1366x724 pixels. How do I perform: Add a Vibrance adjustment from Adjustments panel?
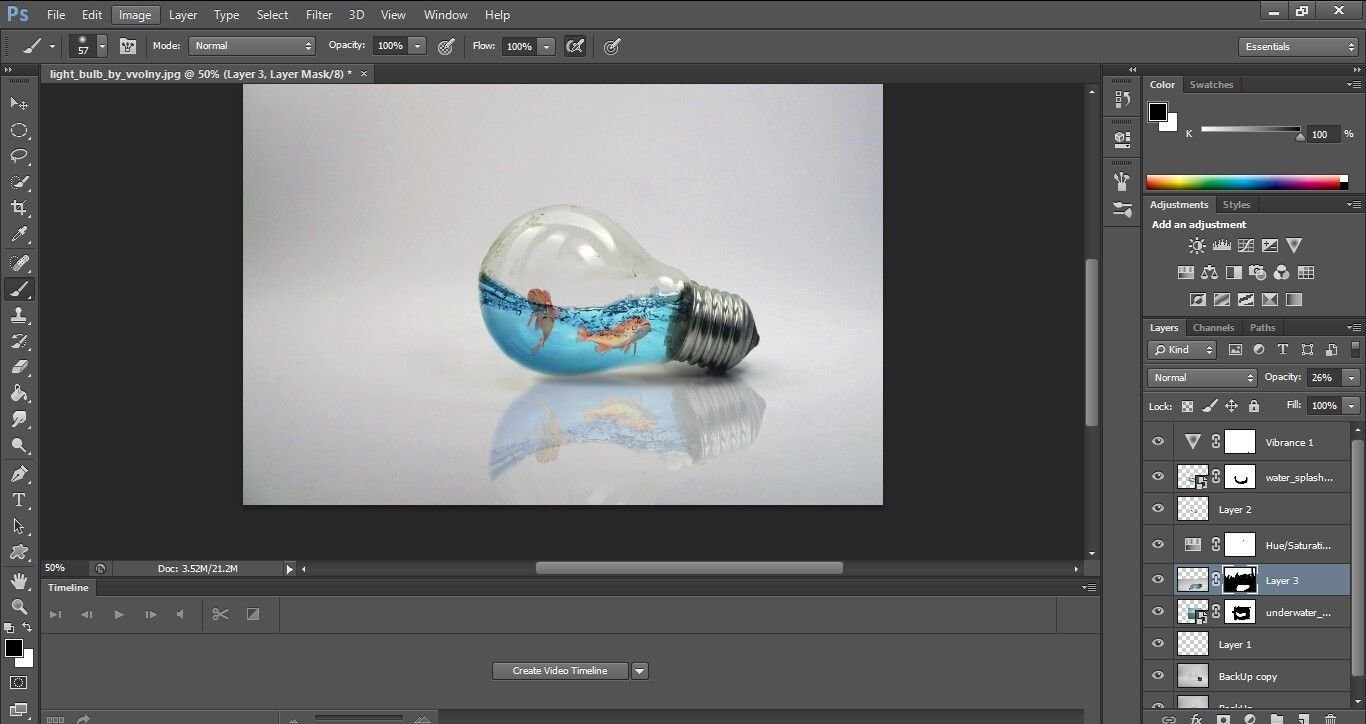click(x=1294, y=245)
